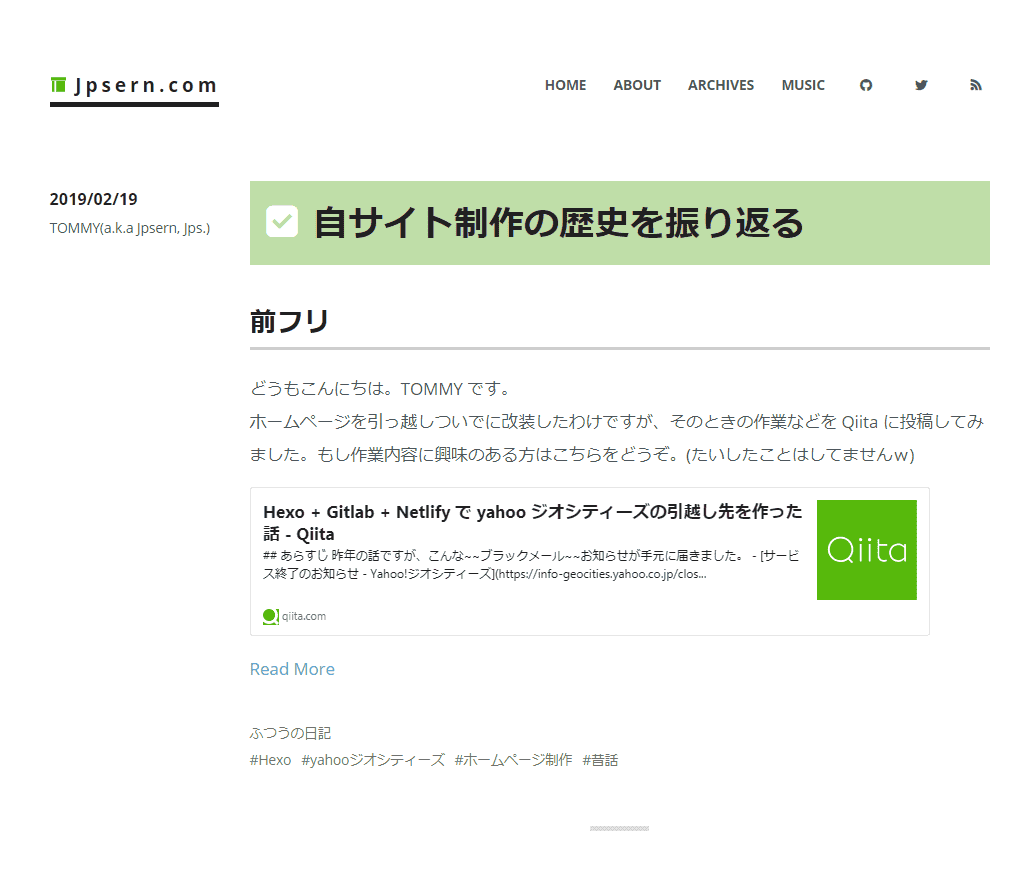The height and width of the screenshot is (887, 1036).
Task: Select the #Hexo tag link
Action: pos(270,760)
